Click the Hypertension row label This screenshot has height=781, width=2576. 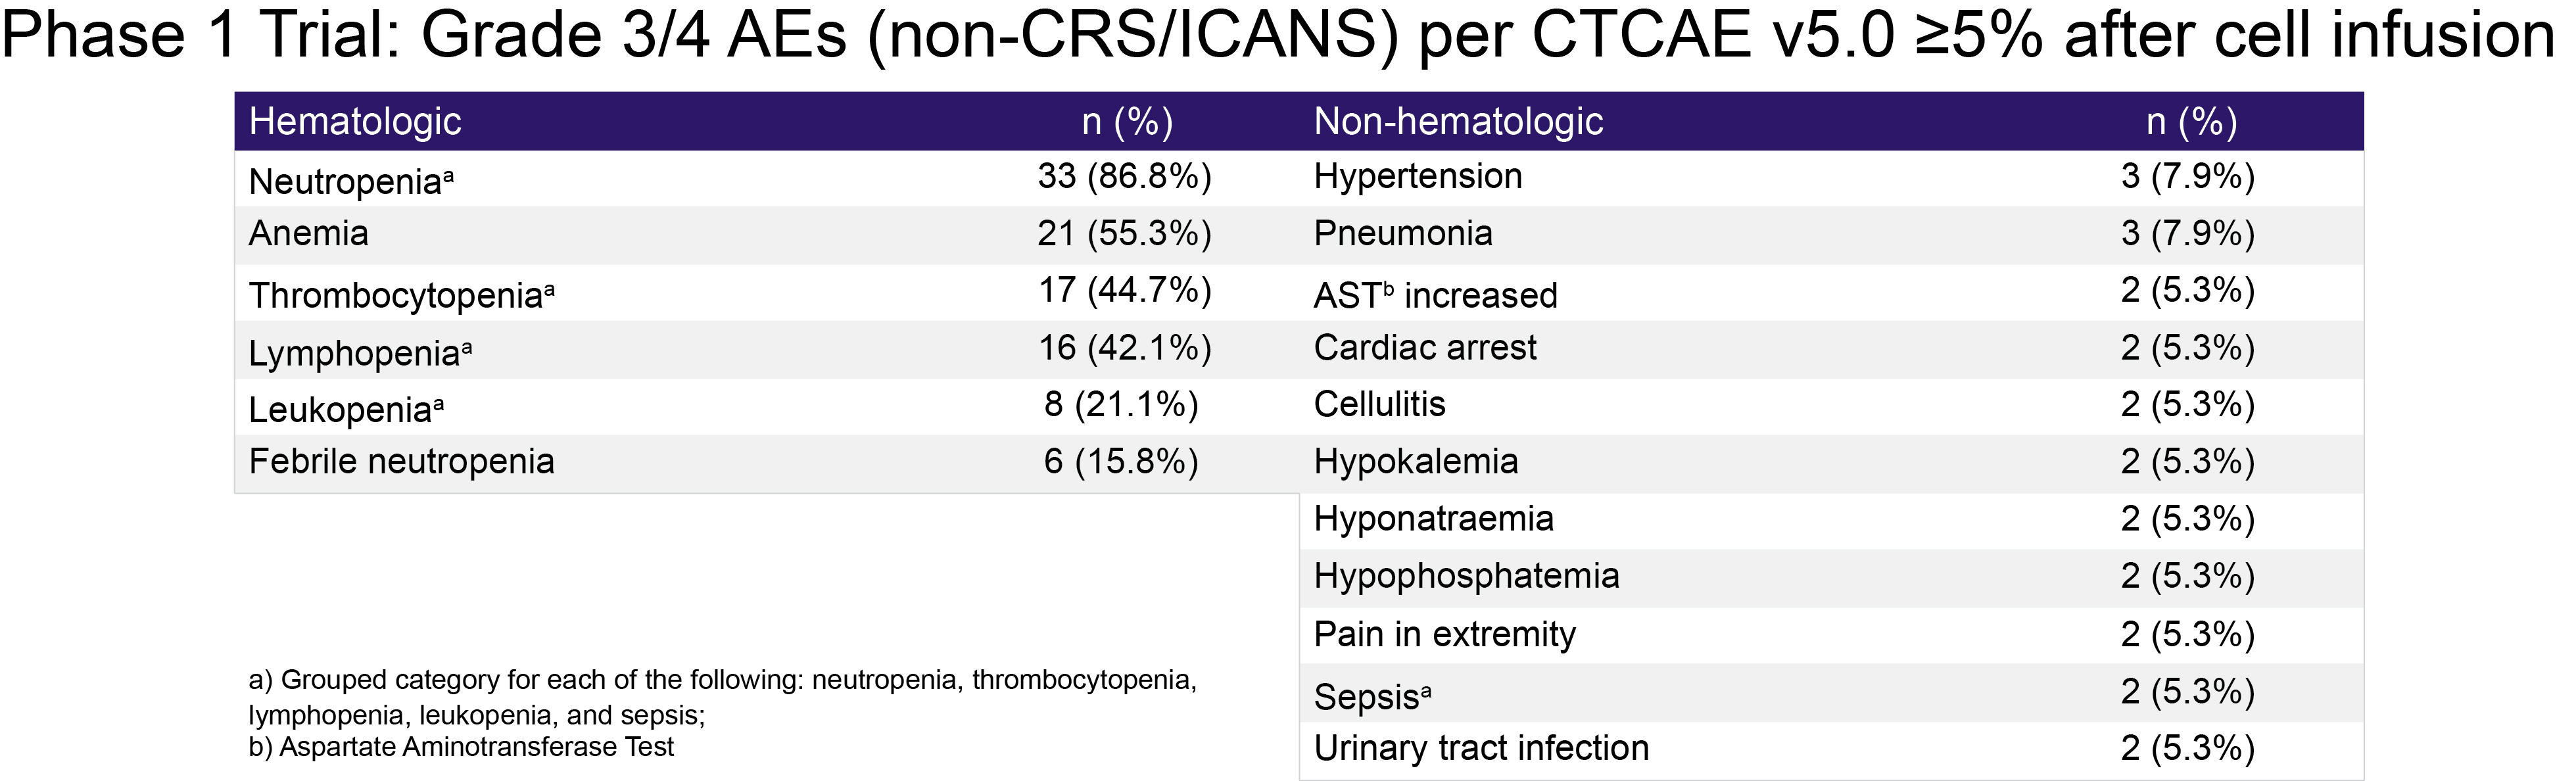pos(1417,177)
